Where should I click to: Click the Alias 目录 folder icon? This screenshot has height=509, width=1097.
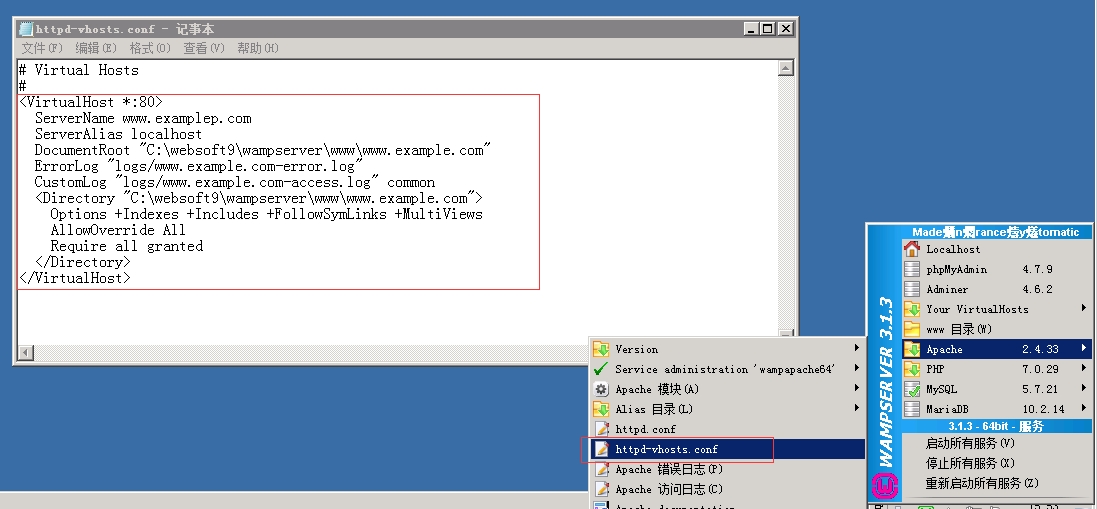601,409
